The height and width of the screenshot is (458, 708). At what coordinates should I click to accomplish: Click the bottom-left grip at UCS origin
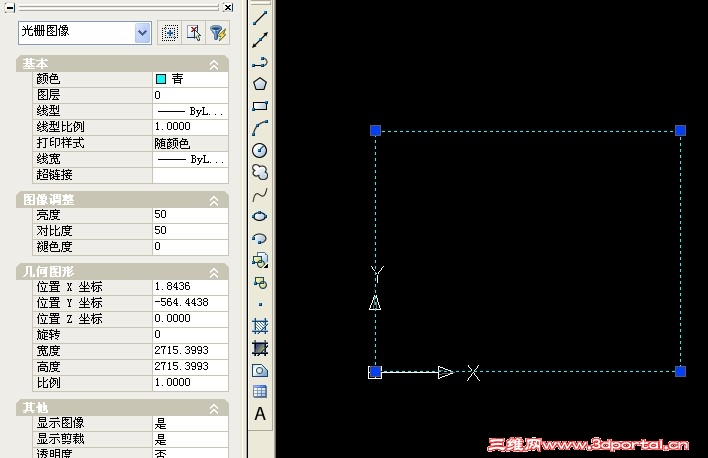click(x=375, y=372)
